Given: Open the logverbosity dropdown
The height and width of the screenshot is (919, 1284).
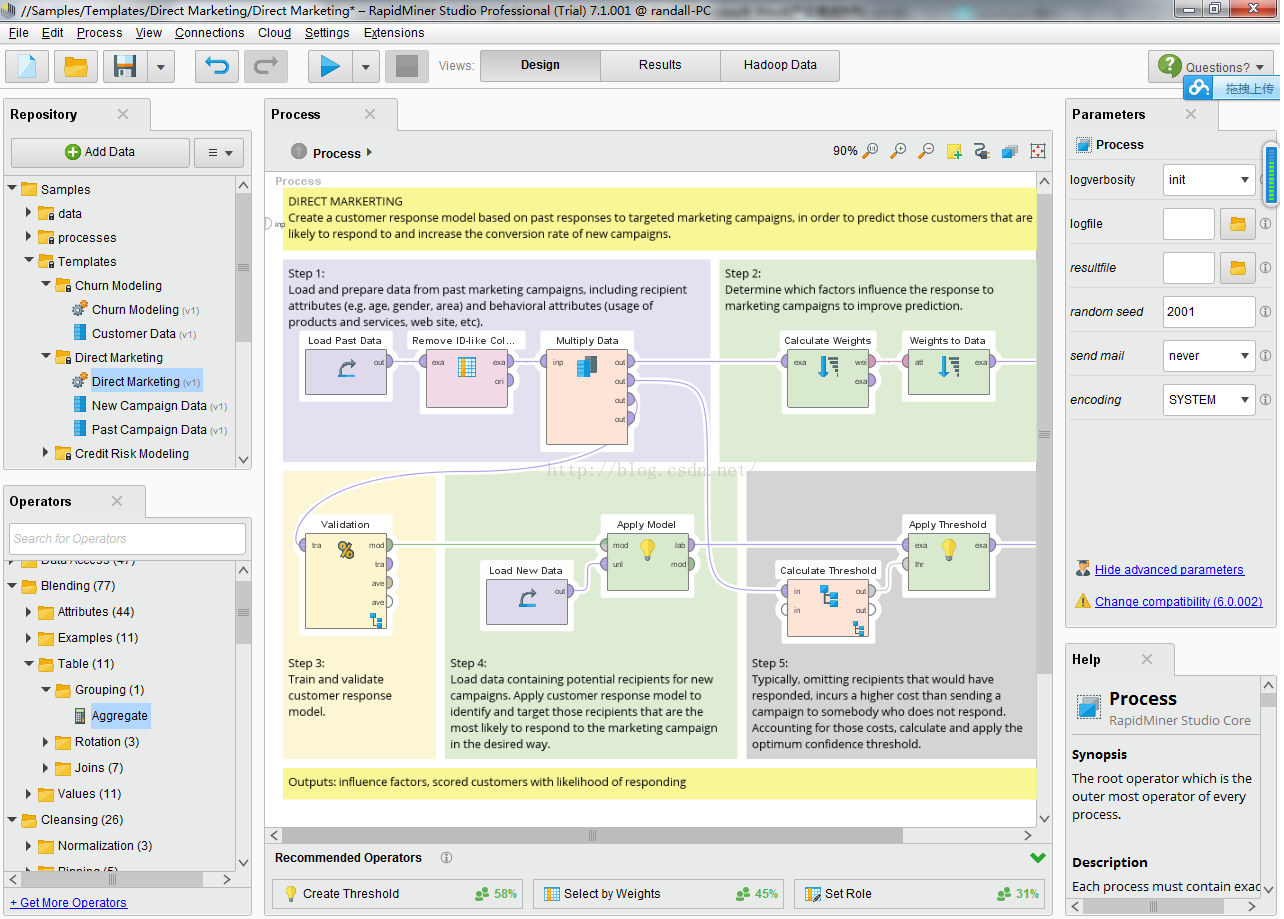Looking at the screenshot, I should [1209, 180].
